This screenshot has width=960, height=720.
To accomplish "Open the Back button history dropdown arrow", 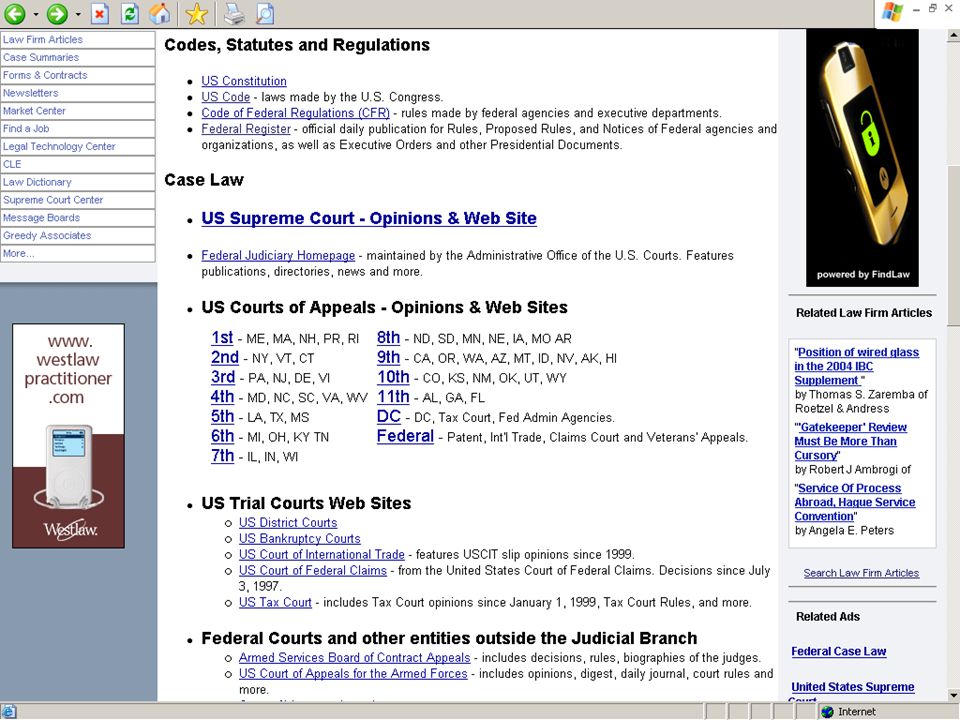I will click(x=36, y=14).
